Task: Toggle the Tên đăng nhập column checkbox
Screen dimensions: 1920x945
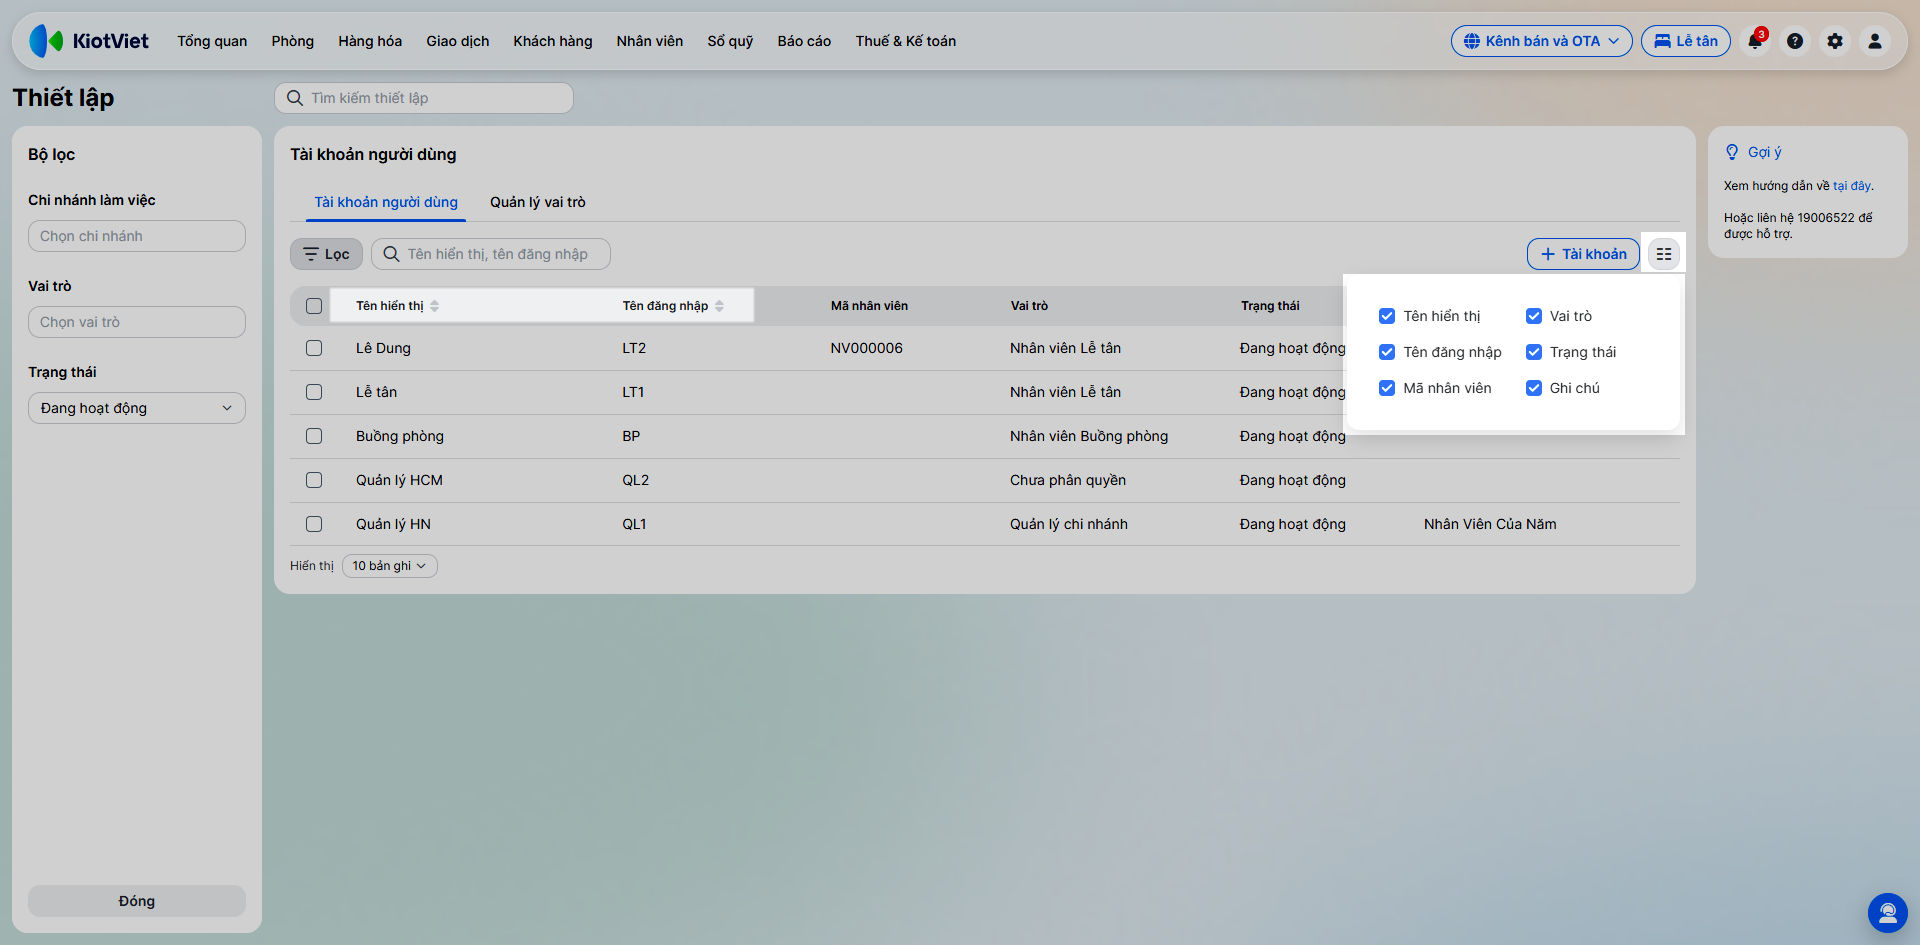Action: (x=1387, y=352)
